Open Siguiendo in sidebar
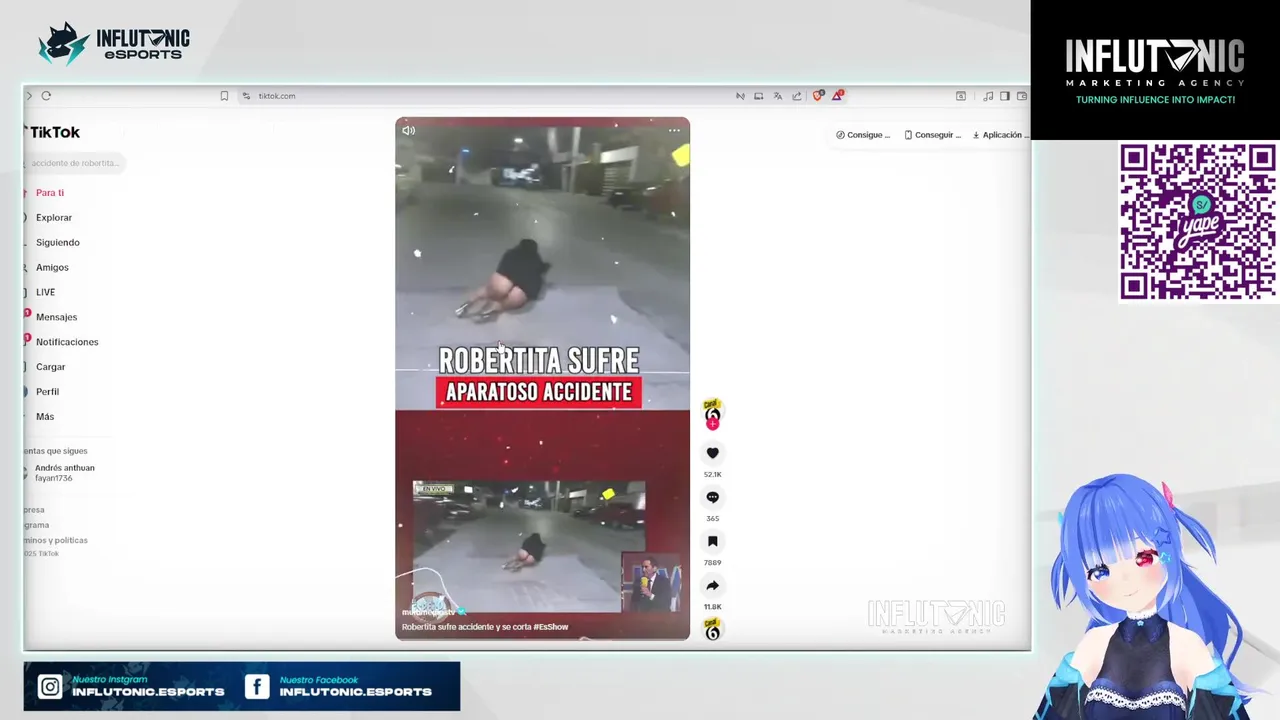 click(x=57, y=242)
